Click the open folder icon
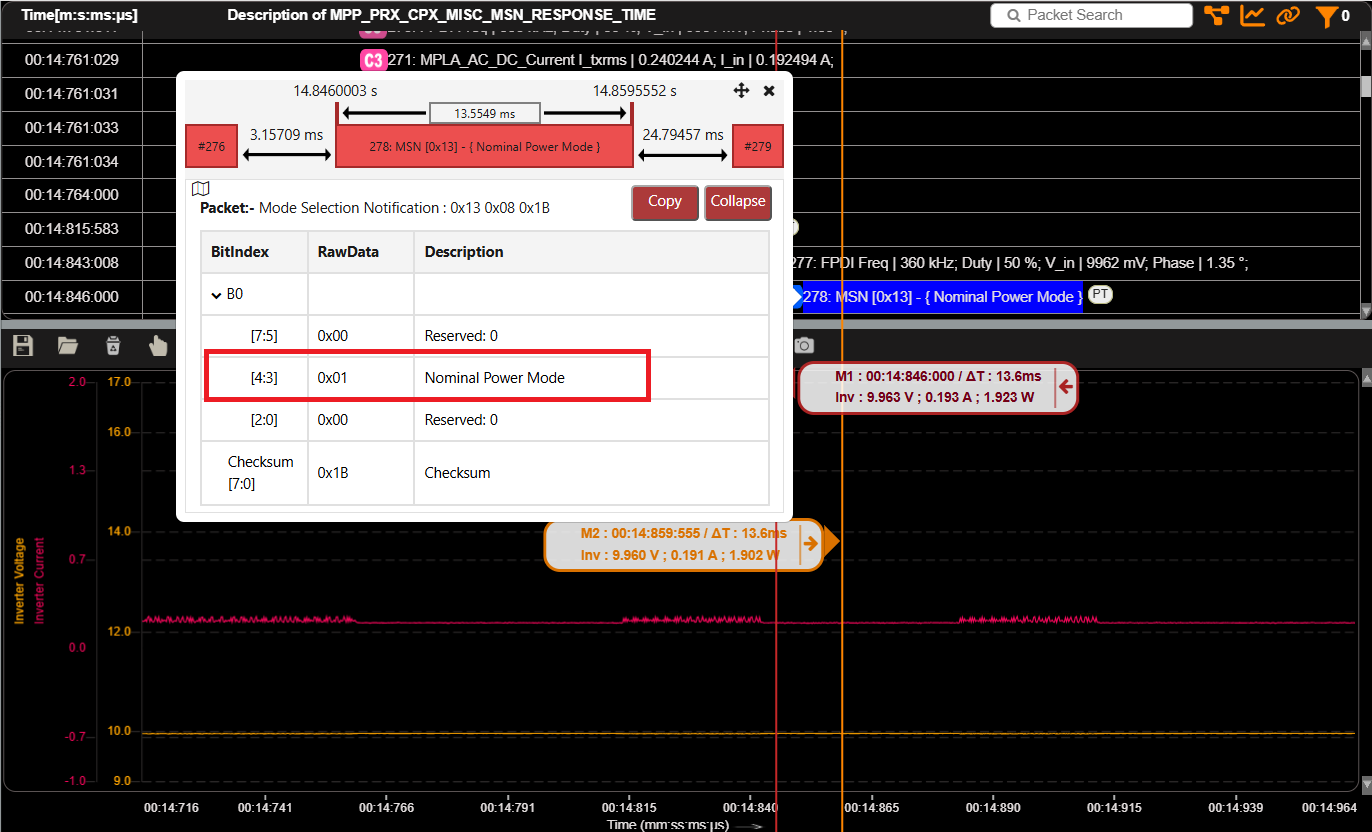The width and height of the screenshot is (1372, 832). pyautogui.click(x=67, y=346)
